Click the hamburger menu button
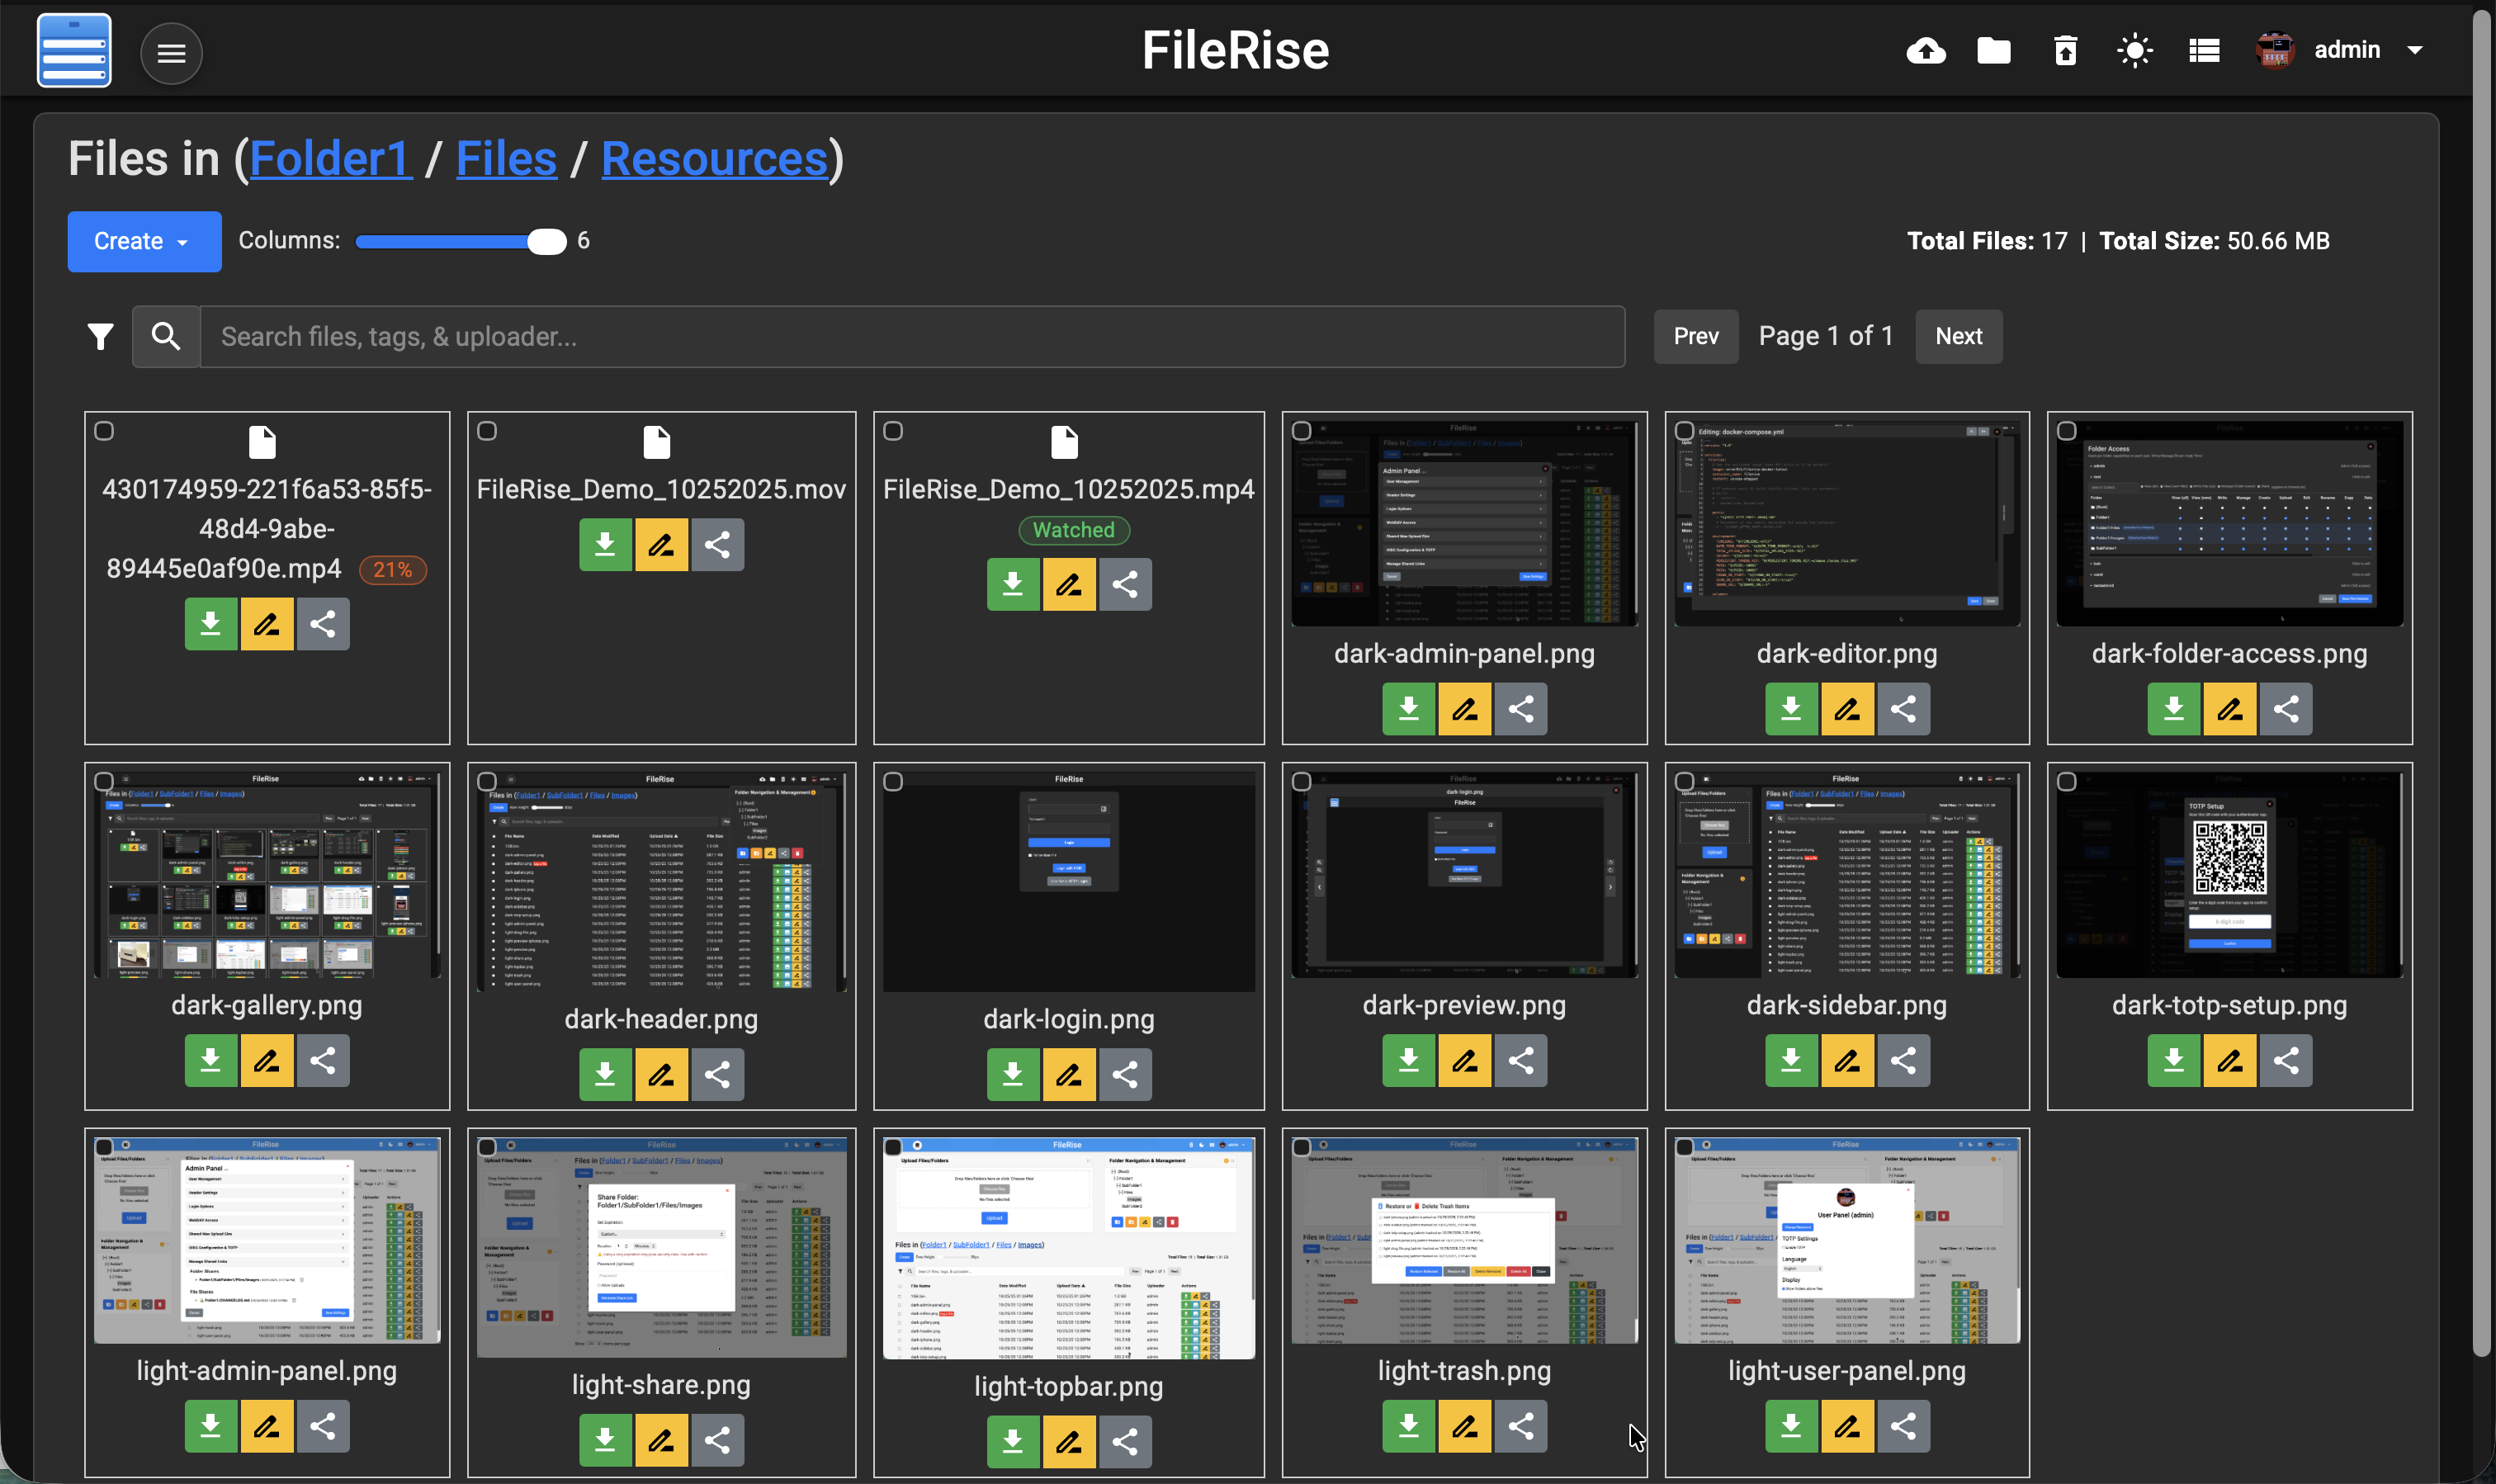Image resolution: width=2496 pixels, height=1484 pixels. pos(171,53)
